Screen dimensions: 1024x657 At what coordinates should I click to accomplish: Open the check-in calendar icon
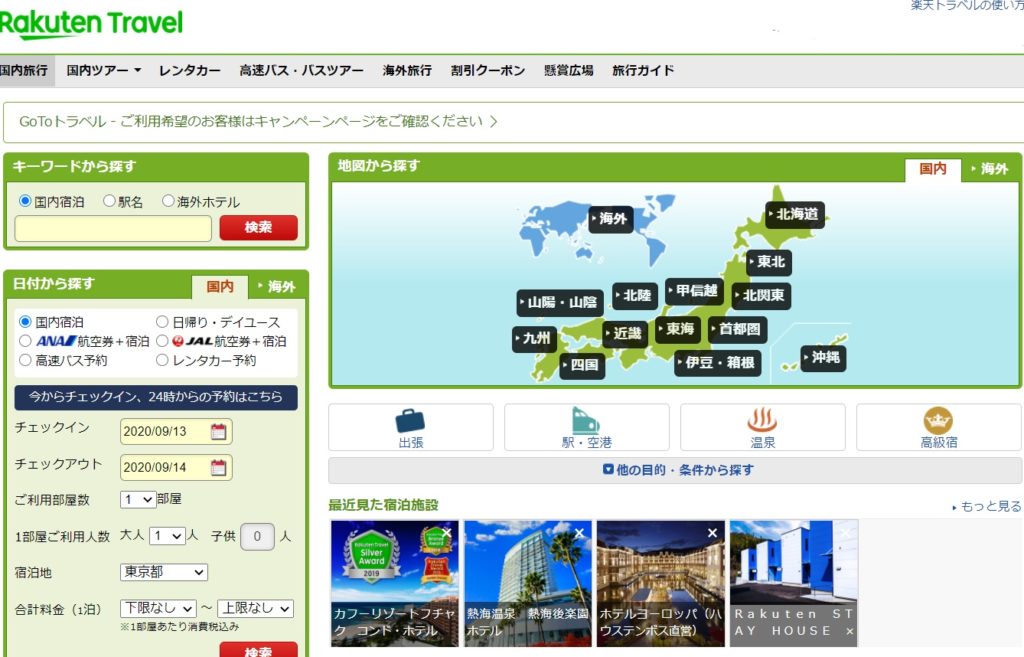pos(219,432)
